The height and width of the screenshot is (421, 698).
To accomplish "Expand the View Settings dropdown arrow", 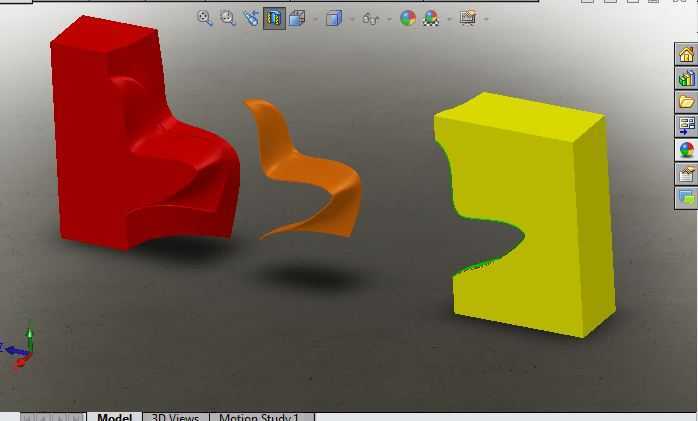I will click(x=486, y=19).
